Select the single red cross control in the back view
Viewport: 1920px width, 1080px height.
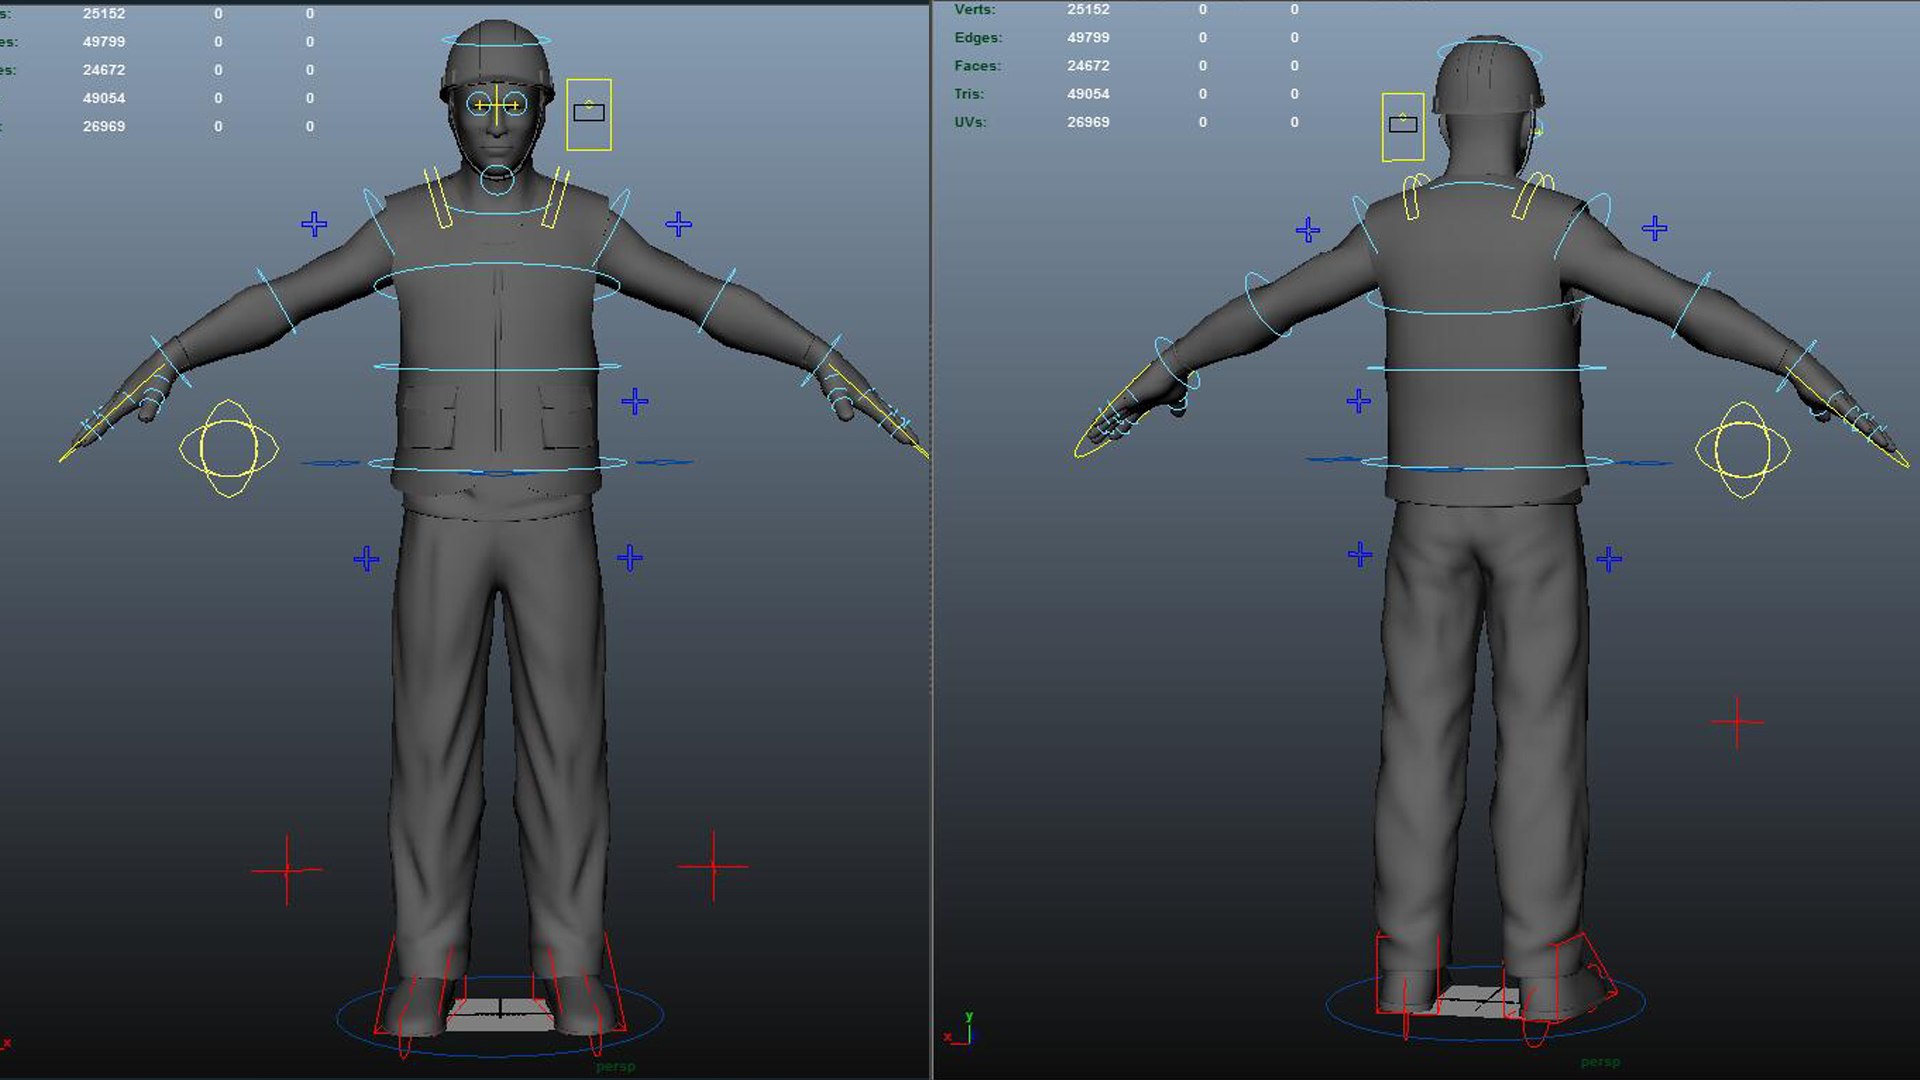point(1737,722)
